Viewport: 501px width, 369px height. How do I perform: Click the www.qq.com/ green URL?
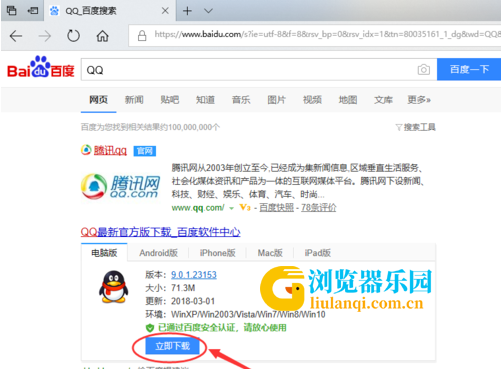click(x=198, y=208)
